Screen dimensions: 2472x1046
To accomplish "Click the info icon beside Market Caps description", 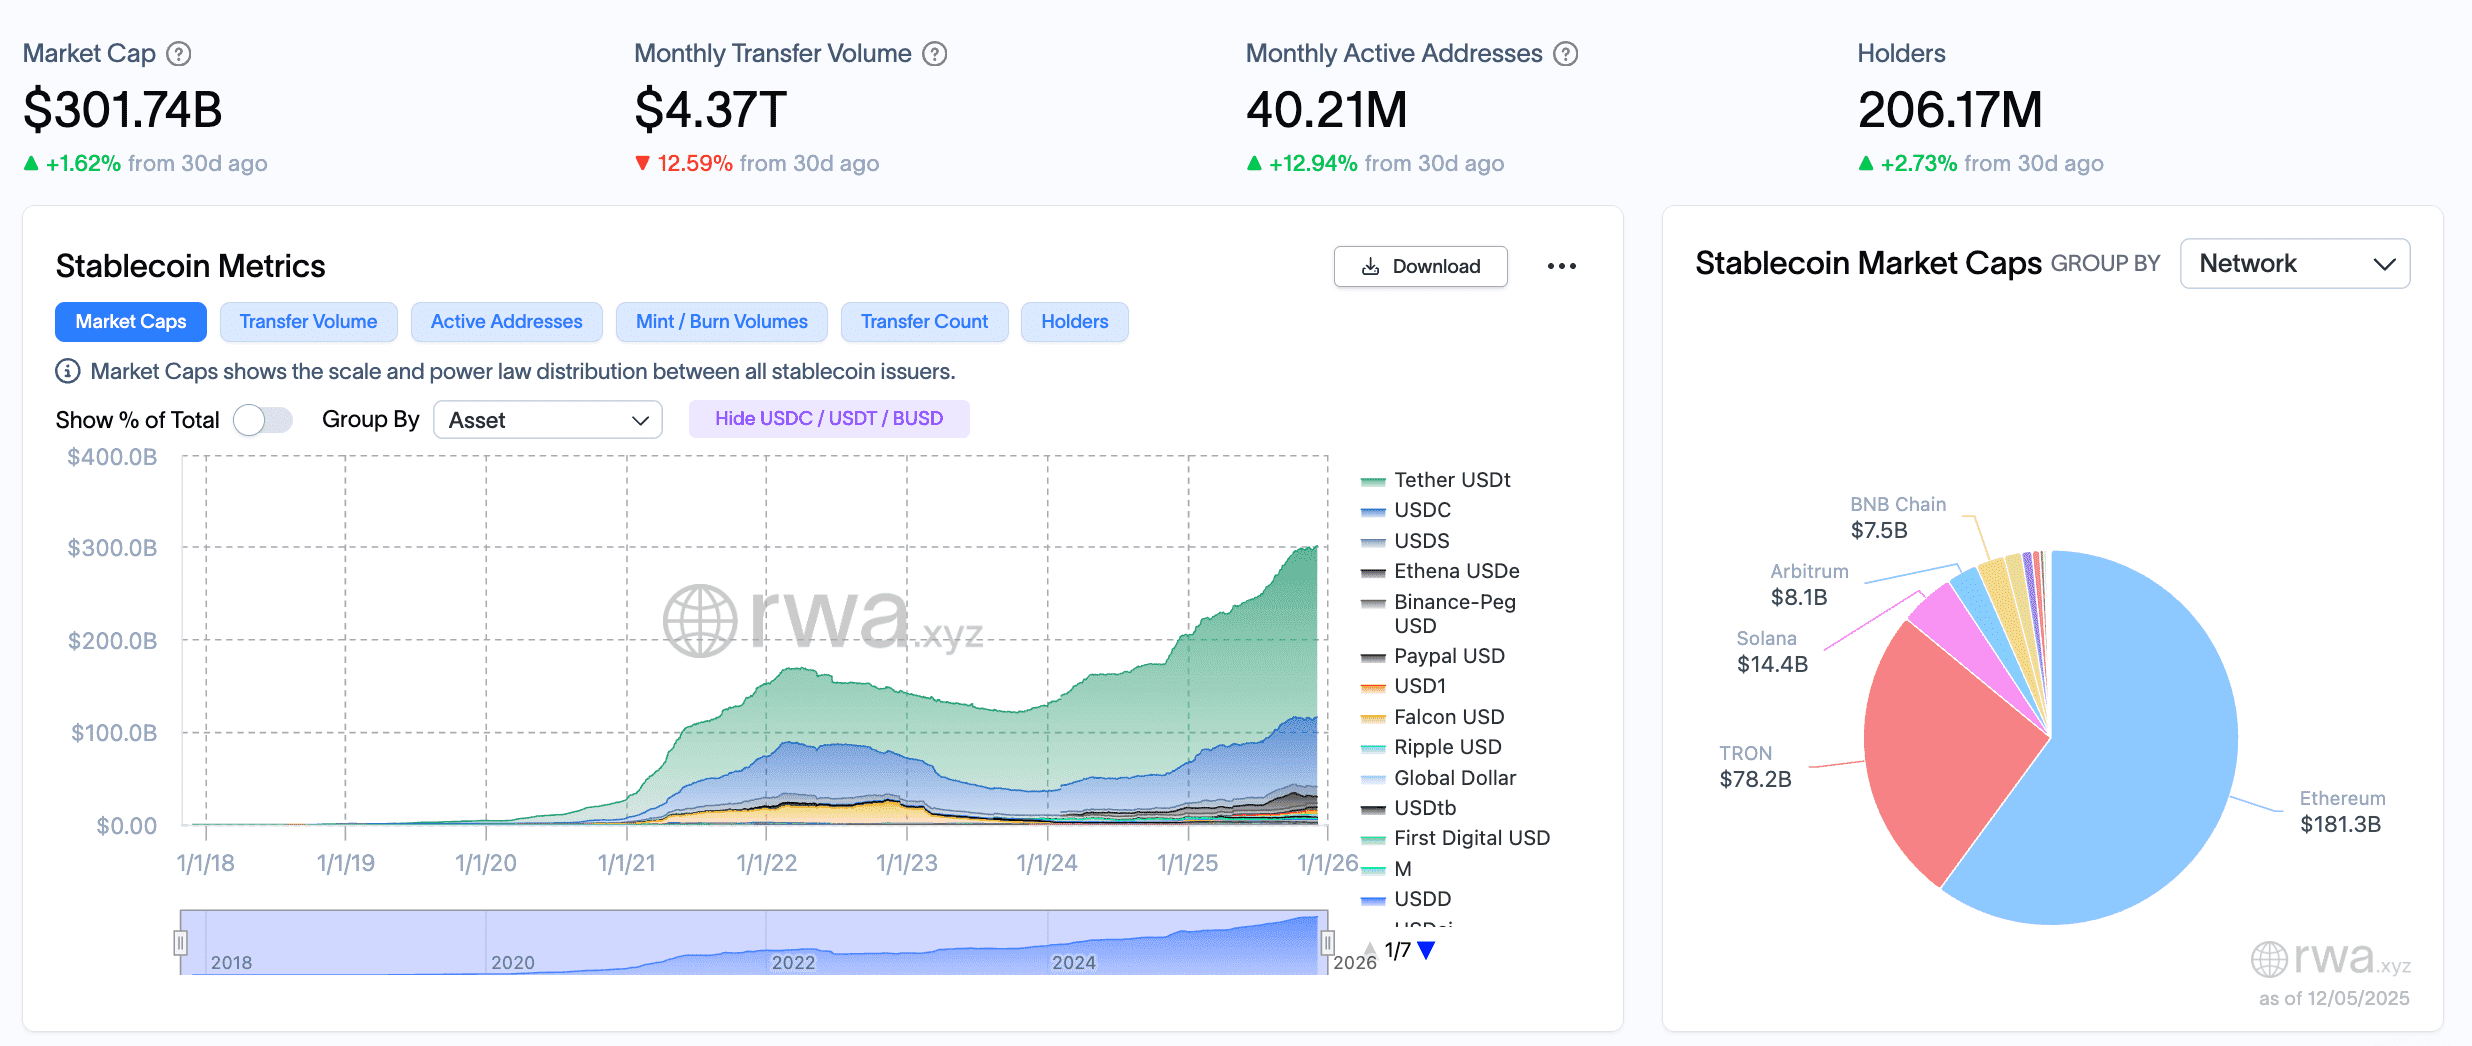I will pos(67,371).
